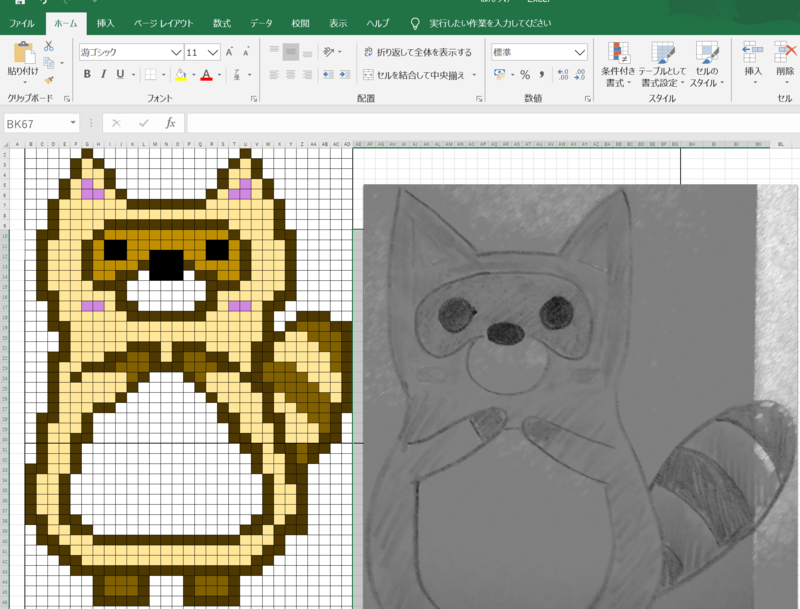Click the accounting currency format icon
800x609 pixels.
pos(499,74)
